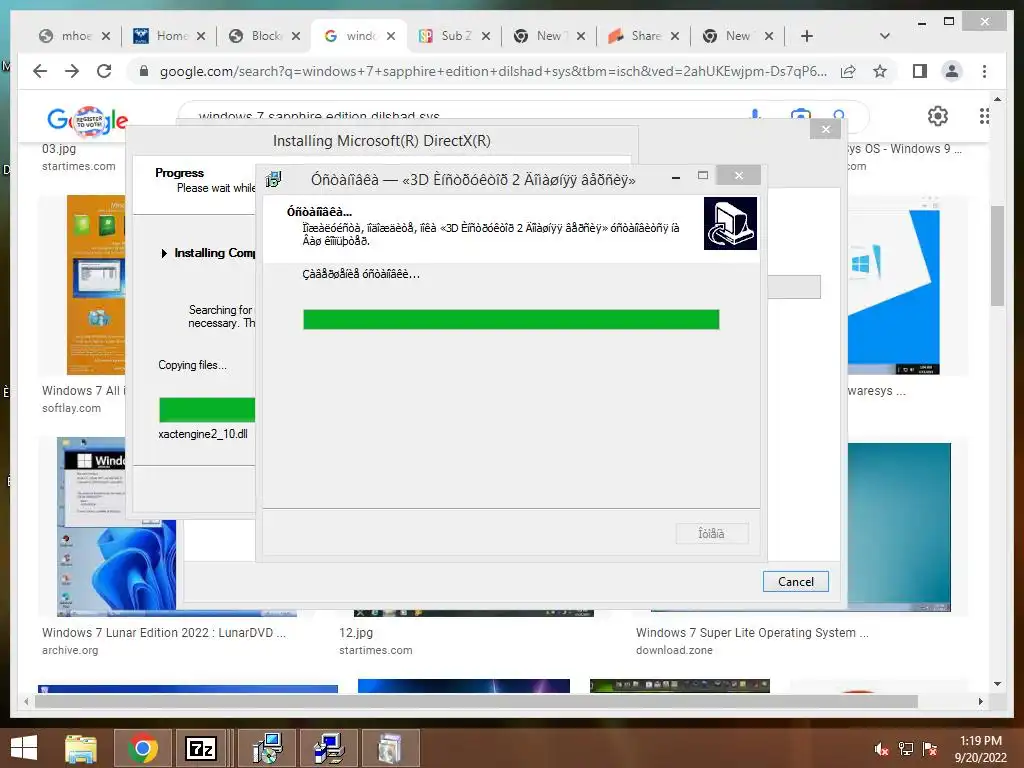
Task: Click the share page icon in address bar
Action: [848, 71]
